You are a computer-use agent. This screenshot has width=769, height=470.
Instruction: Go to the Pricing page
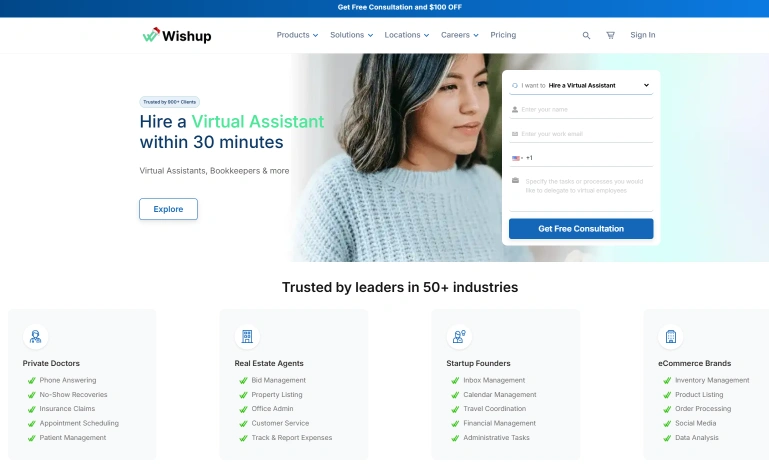click(503, 35)
